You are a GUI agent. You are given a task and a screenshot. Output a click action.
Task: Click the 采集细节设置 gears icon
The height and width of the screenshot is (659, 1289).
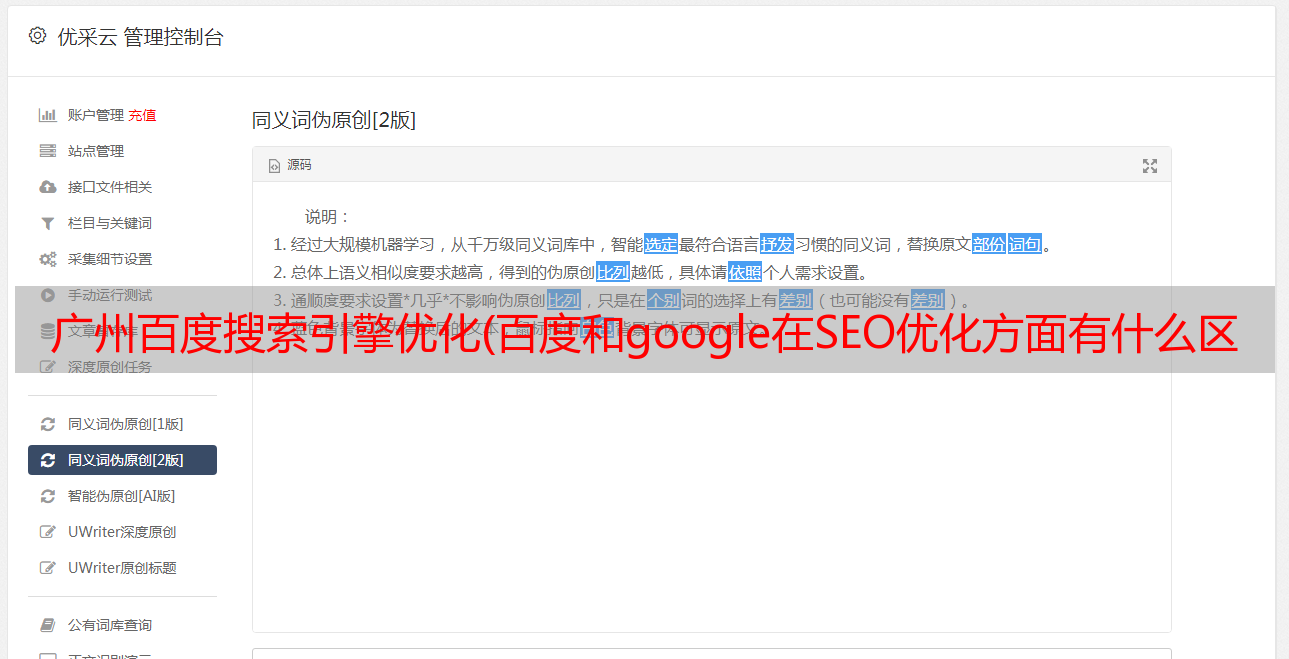[x=47, y=259]
